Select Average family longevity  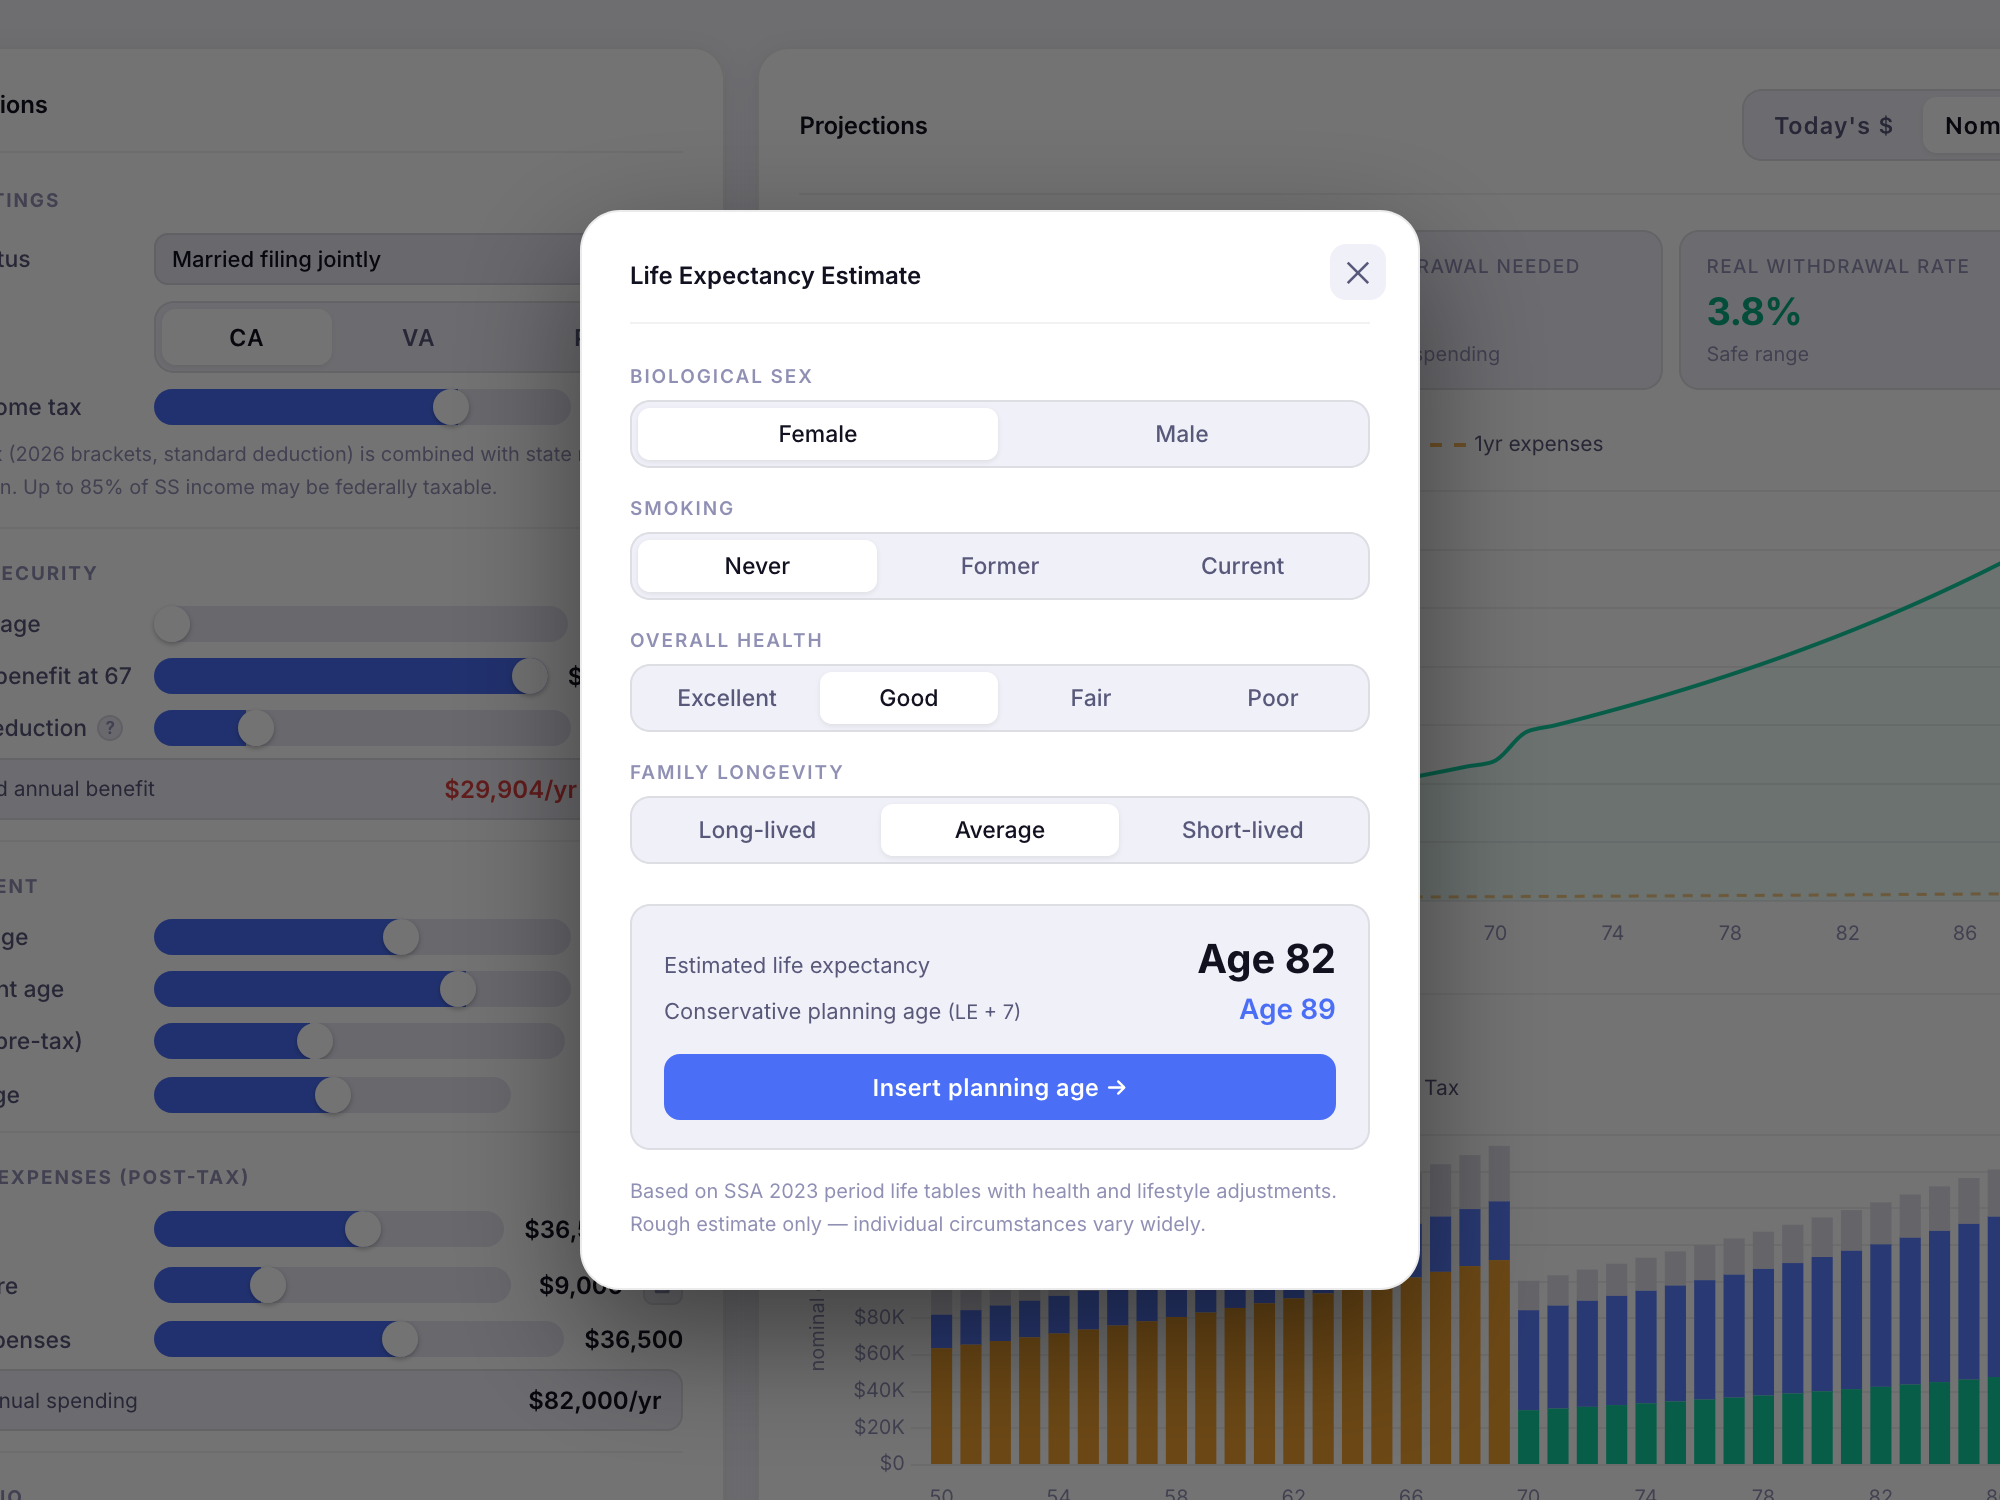tap(999, 830)
